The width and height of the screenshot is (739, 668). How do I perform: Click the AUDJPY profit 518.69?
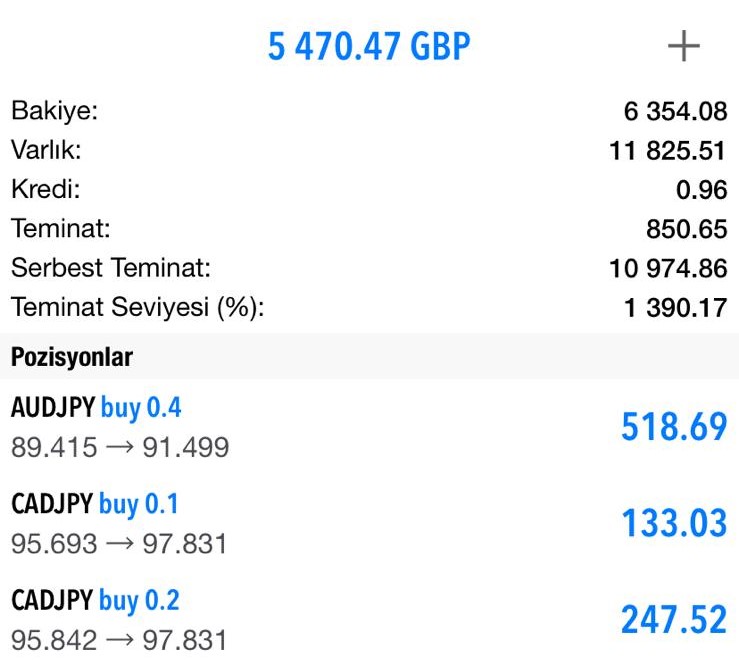point(673,427)
